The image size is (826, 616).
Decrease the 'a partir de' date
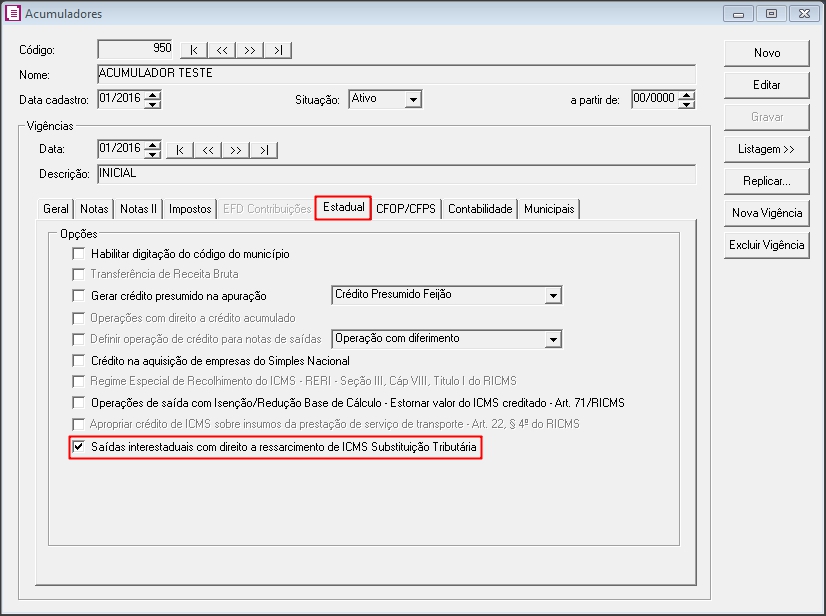(686, 104)
